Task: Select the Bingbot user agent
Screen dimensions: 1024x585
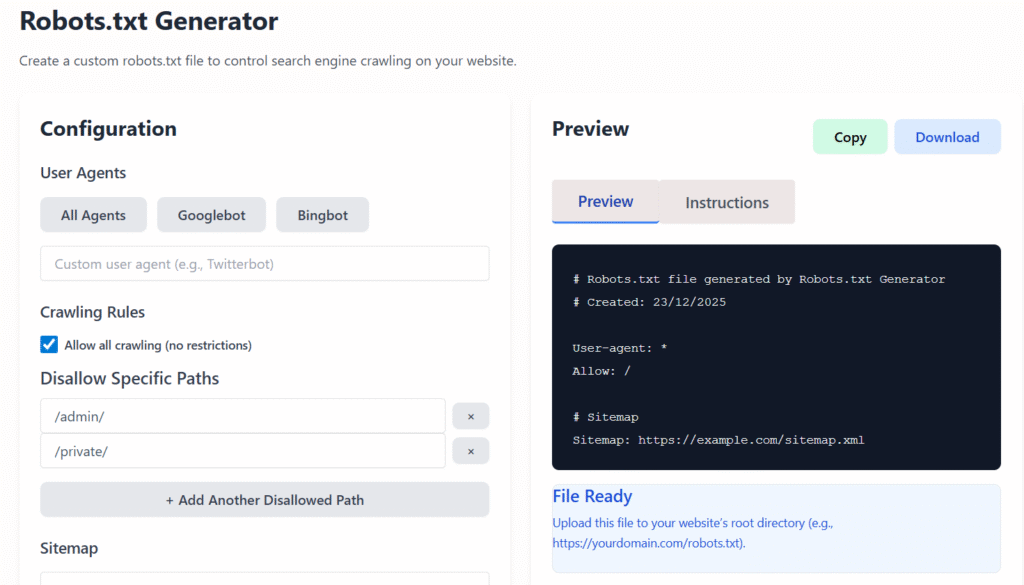Action: click(322, 214)
